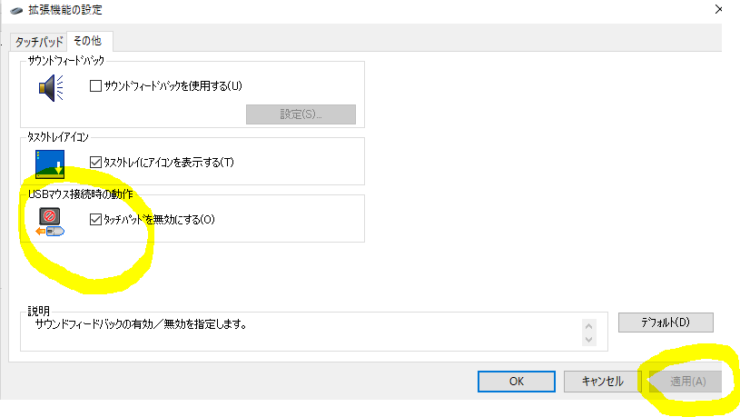Click the speaker icon in the sound feedback group
This screenshot has height=417, width=740.
pos(51,90)
